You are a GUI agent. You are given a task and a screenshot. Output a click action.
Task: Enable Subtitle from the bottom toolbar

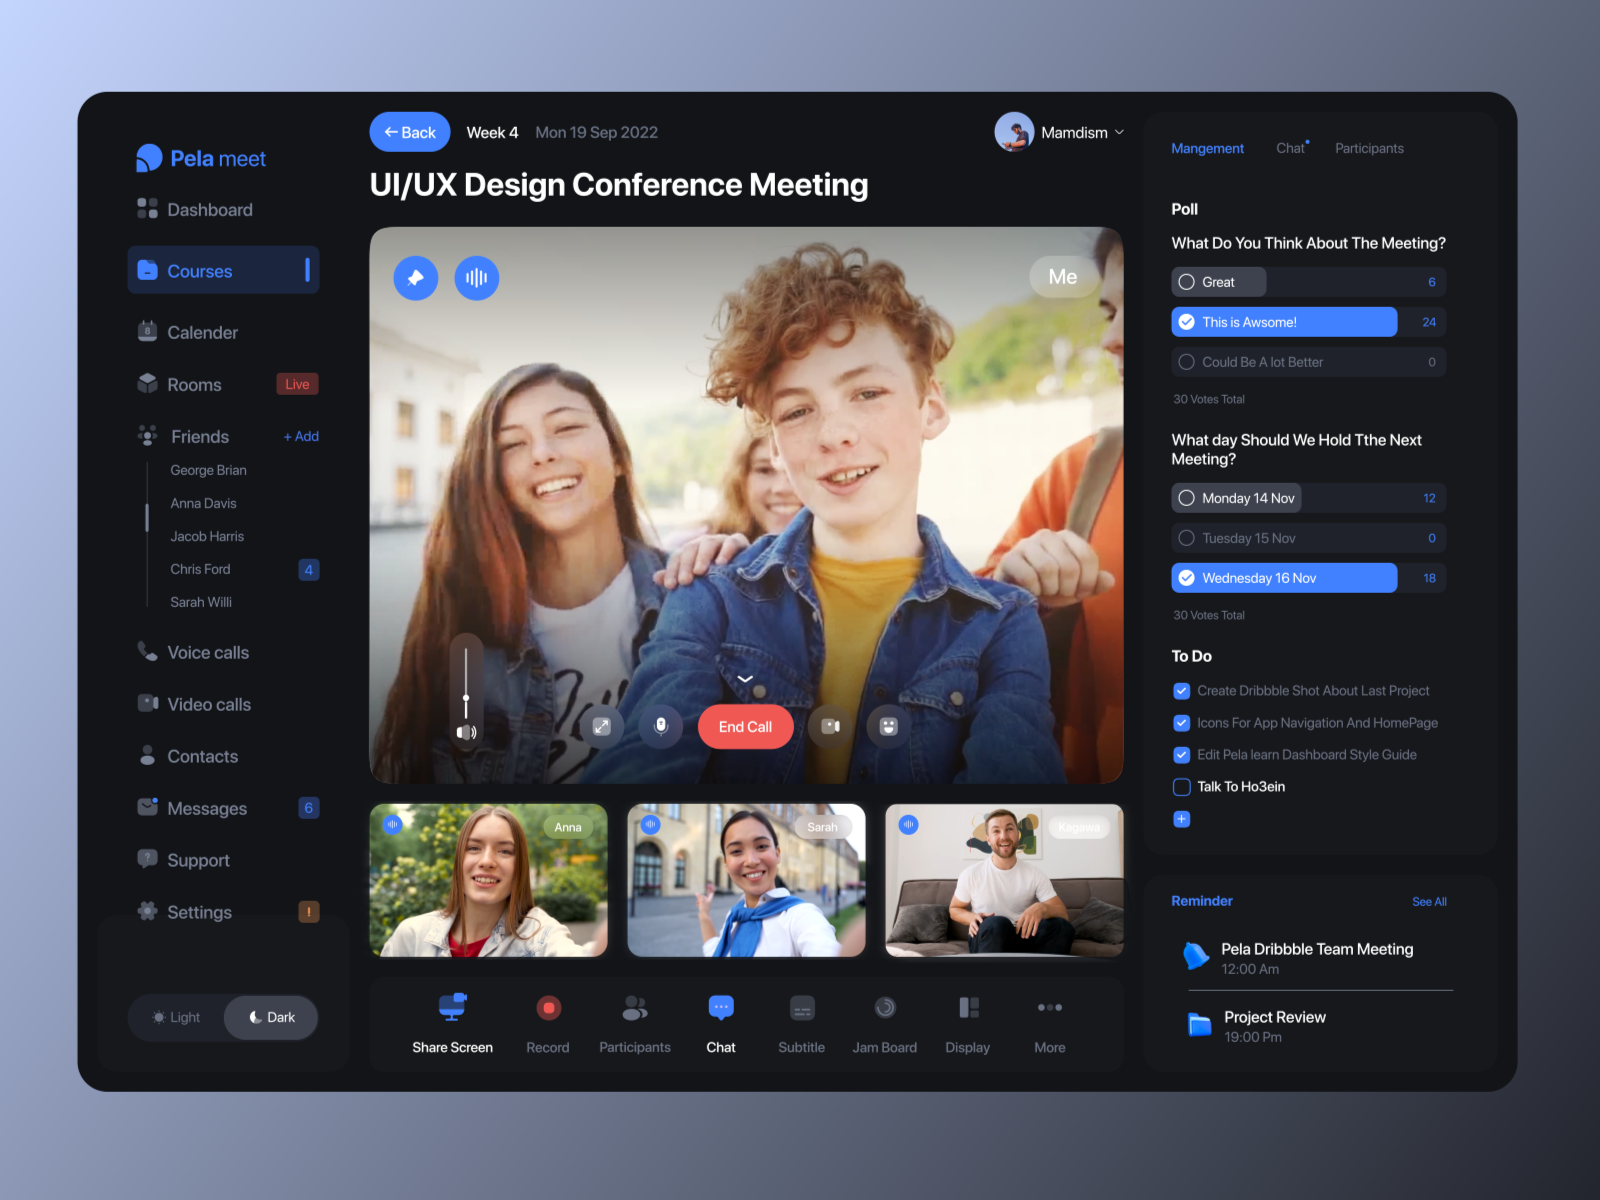pos(801,1009)
